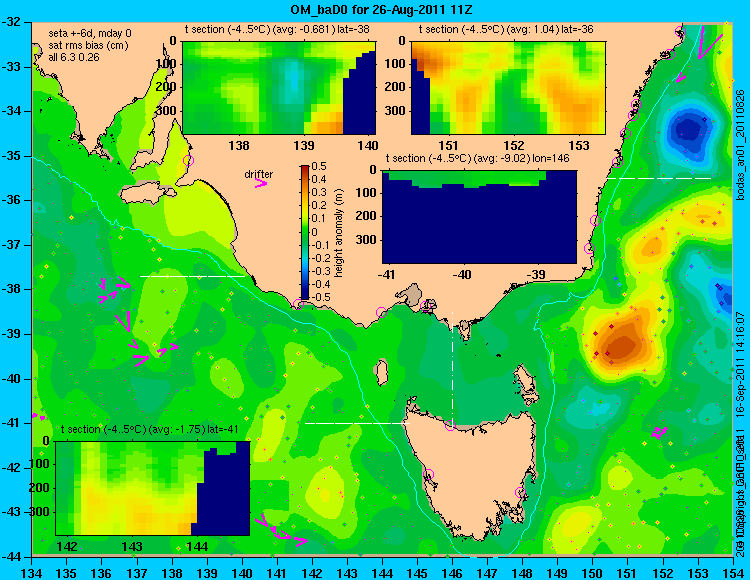The height and width of the screenshot is (580, 750).
Task: Click the vertical 'bodas_an01_20110826' label
Action: click(x=740, y=144)
